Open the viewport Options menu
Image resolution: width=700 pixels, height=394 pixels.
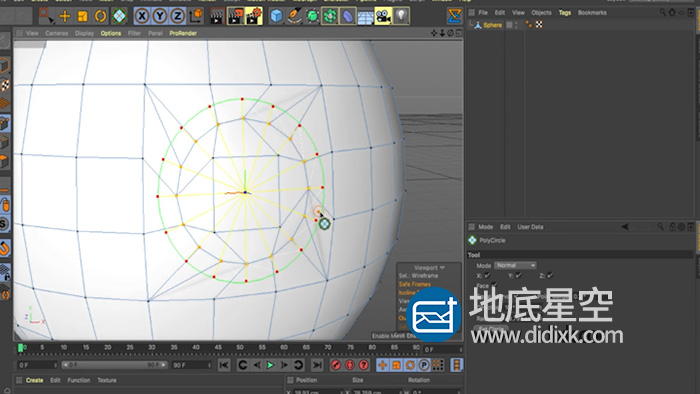pos(111,33)
